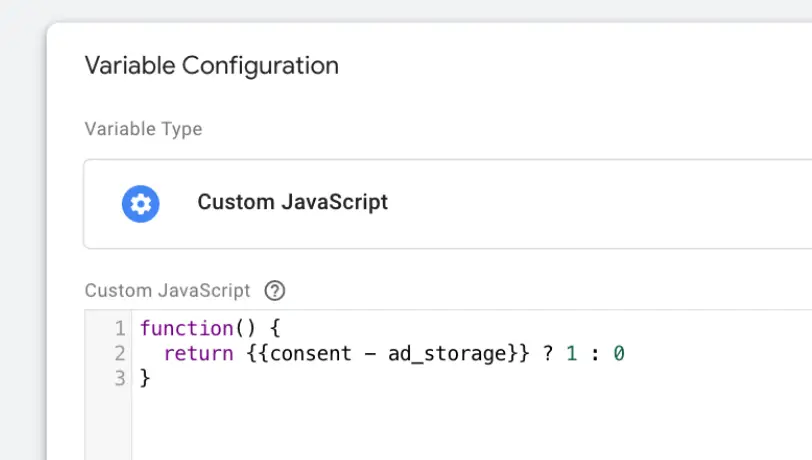Click the ternary question mark operator in code
Viewport: 812px width, 460px height.
(548, 353)
